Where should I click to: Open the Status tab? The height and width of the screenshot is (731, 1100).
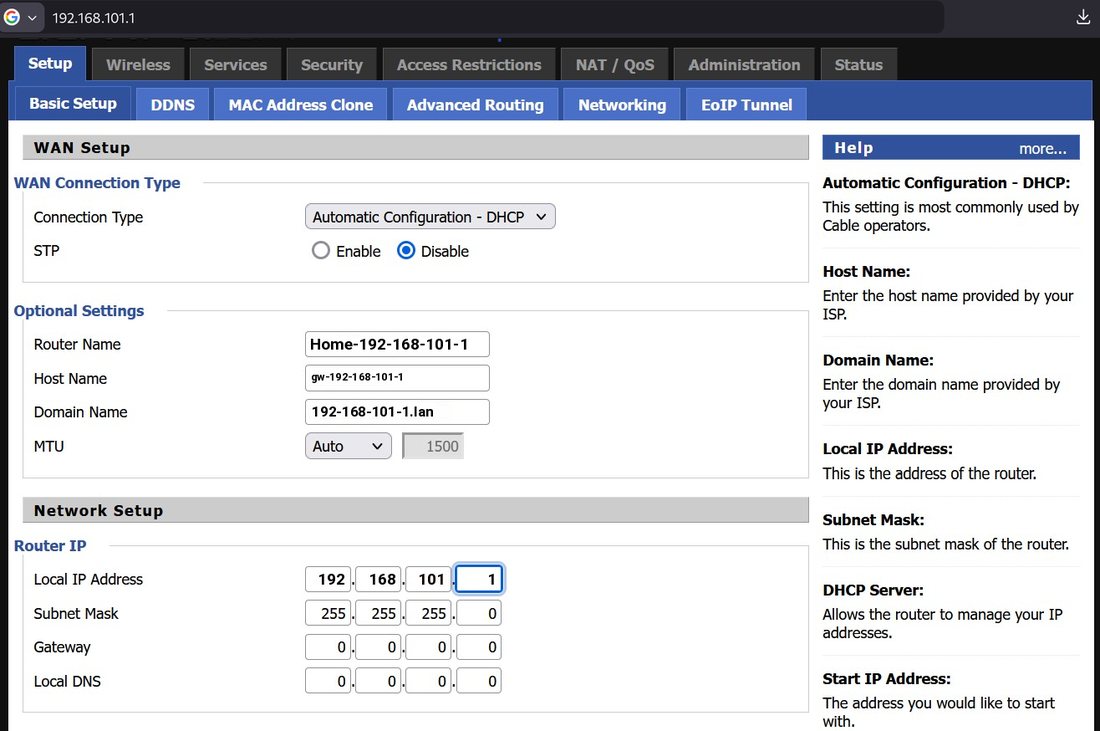858,65
